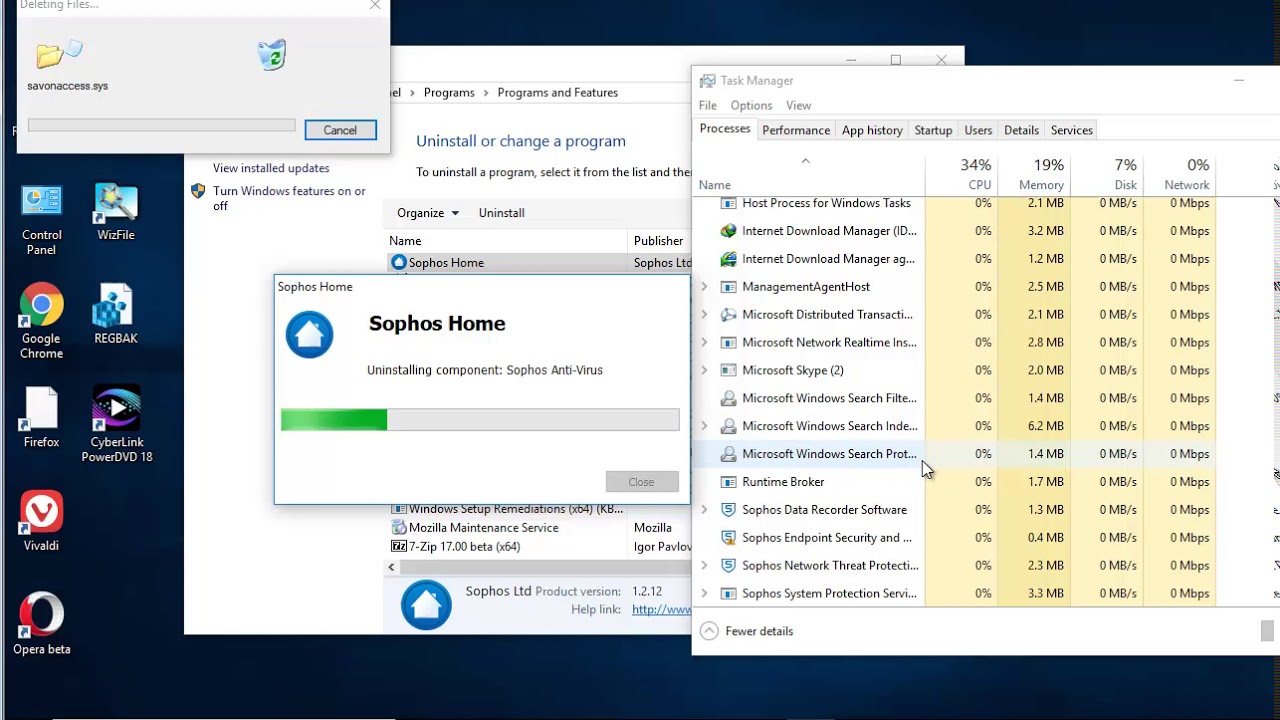This screenshot has width=1280, height=720.
Task: Expand Microsoft Network Realtime Inspection group
Action: [x=704, y=343]
